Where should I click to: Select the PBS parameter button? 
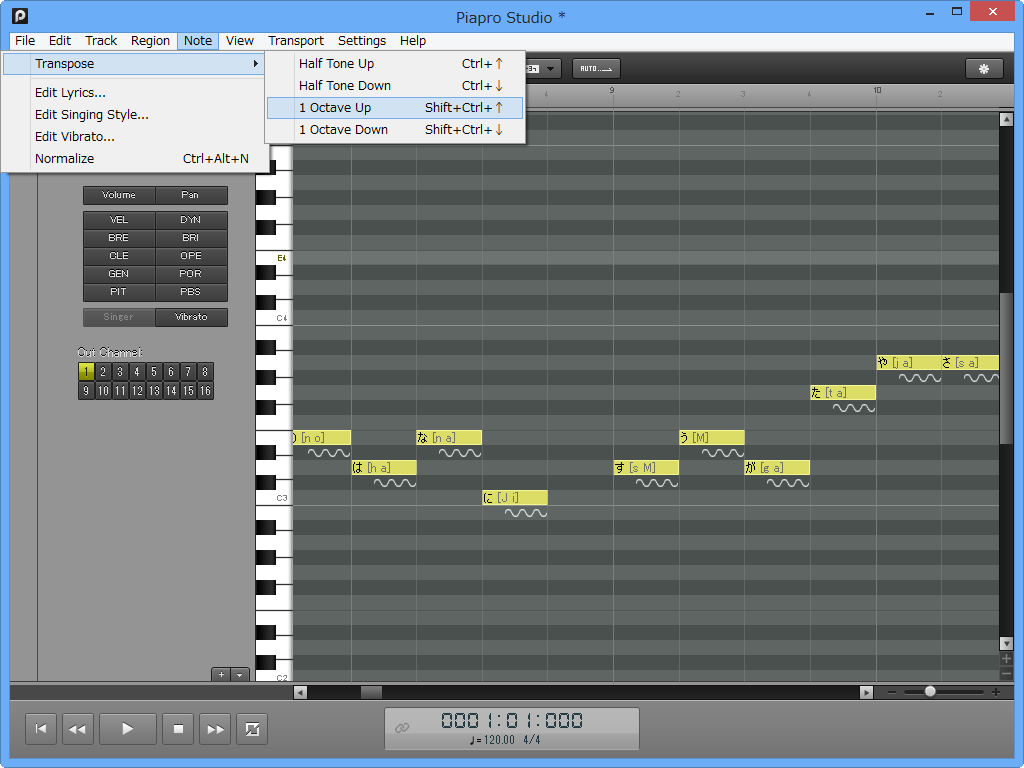191,292
